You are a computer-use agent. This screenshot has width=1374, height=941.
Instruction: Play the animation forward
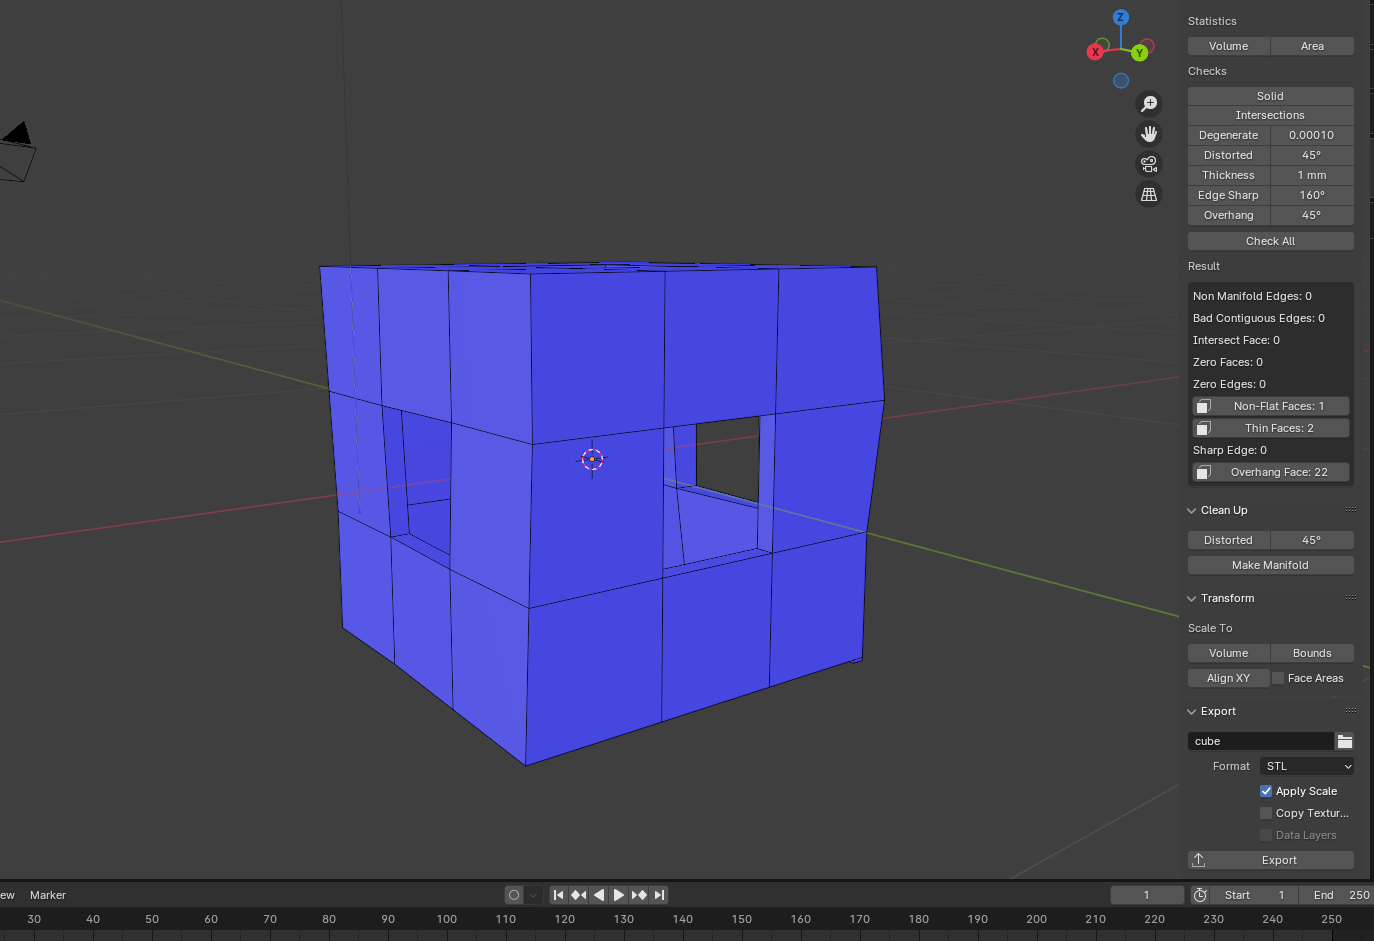tap(618, 895)
